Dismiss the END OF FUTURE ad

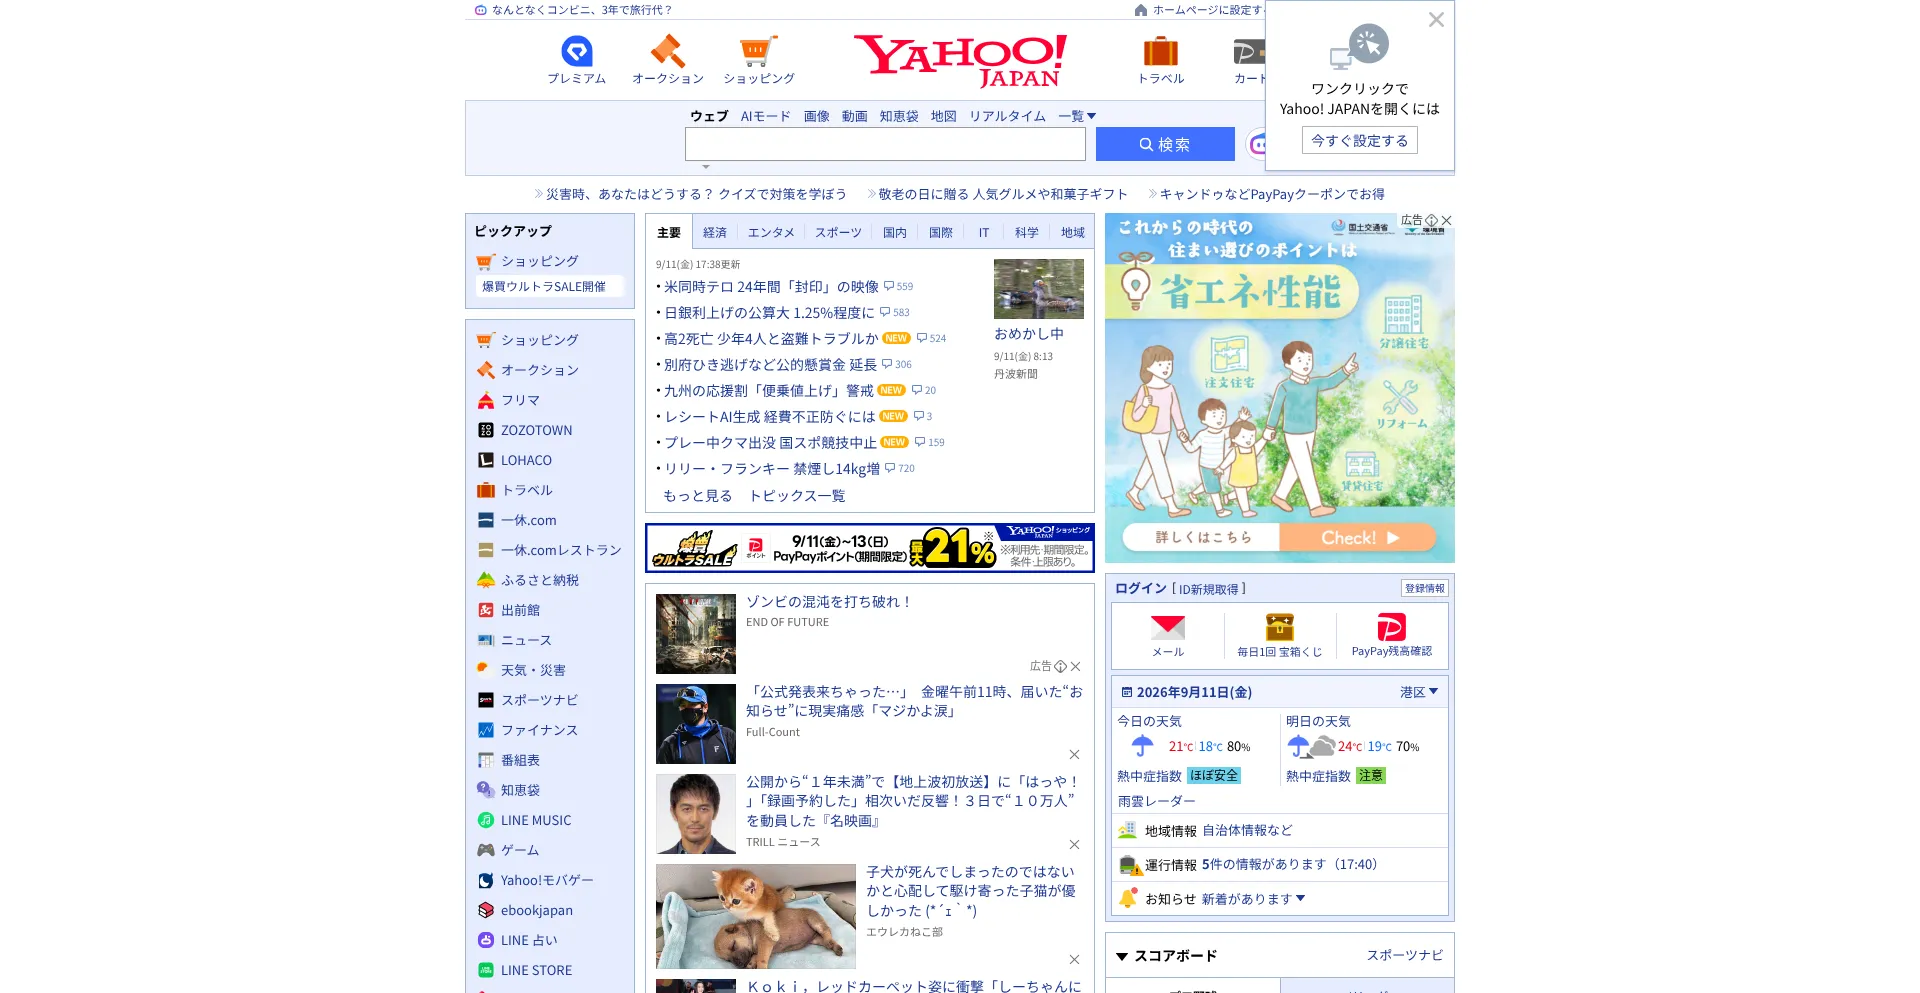point(1075,666)
